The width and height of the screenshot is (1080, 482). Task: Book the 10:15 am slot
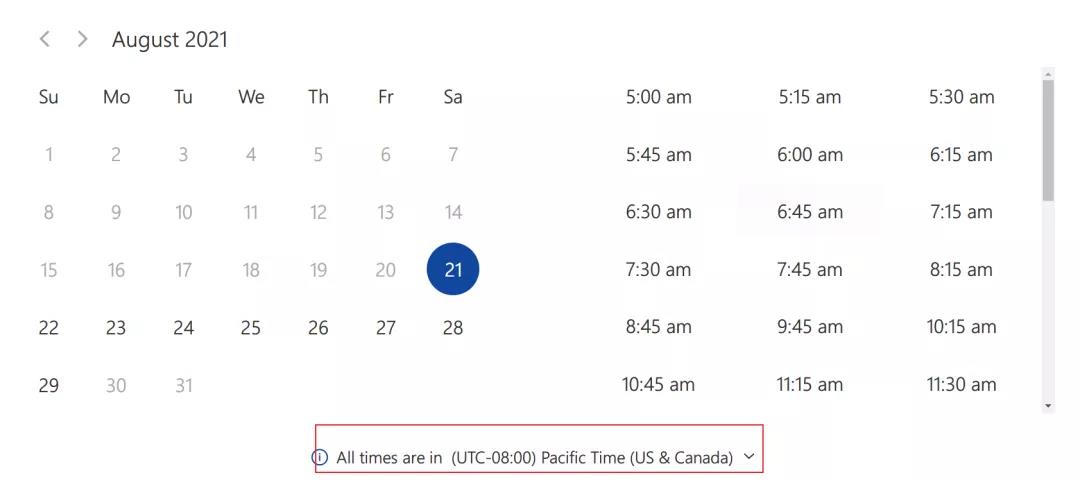pos(962,326)
